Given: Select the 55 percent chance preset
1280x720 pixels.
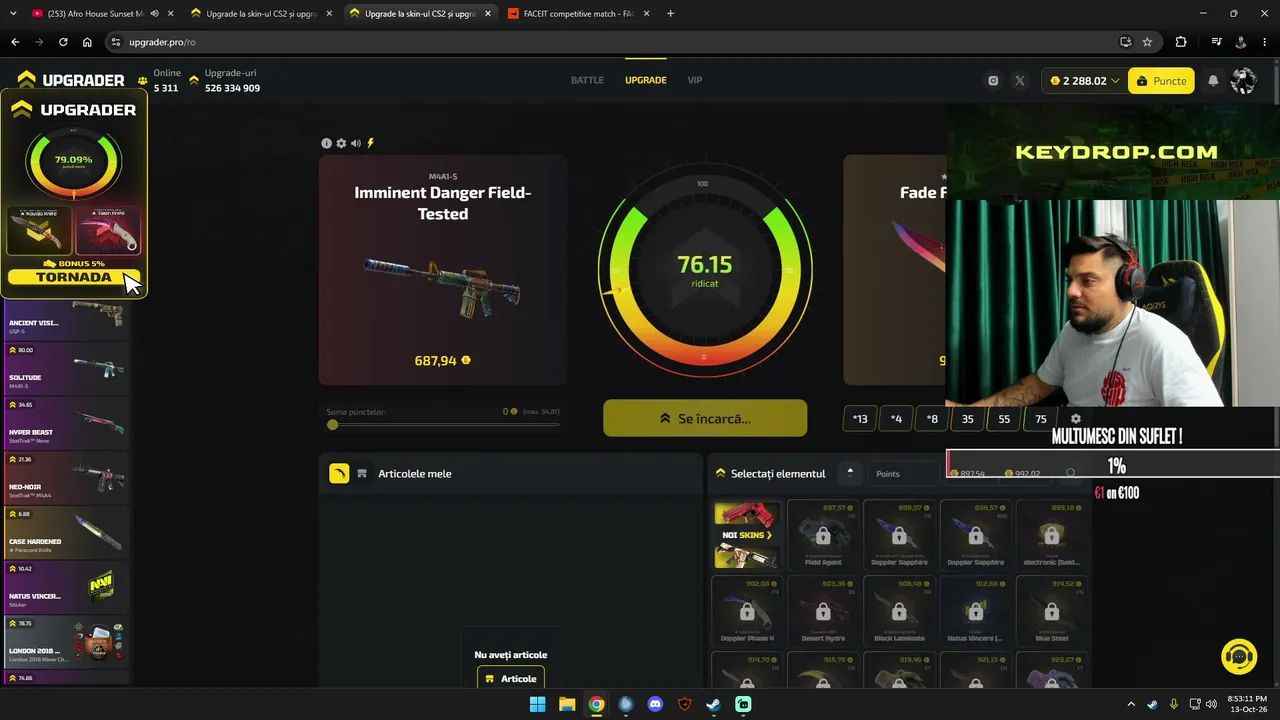Looking at the screenshot, I should click(x=1004, y=419).
